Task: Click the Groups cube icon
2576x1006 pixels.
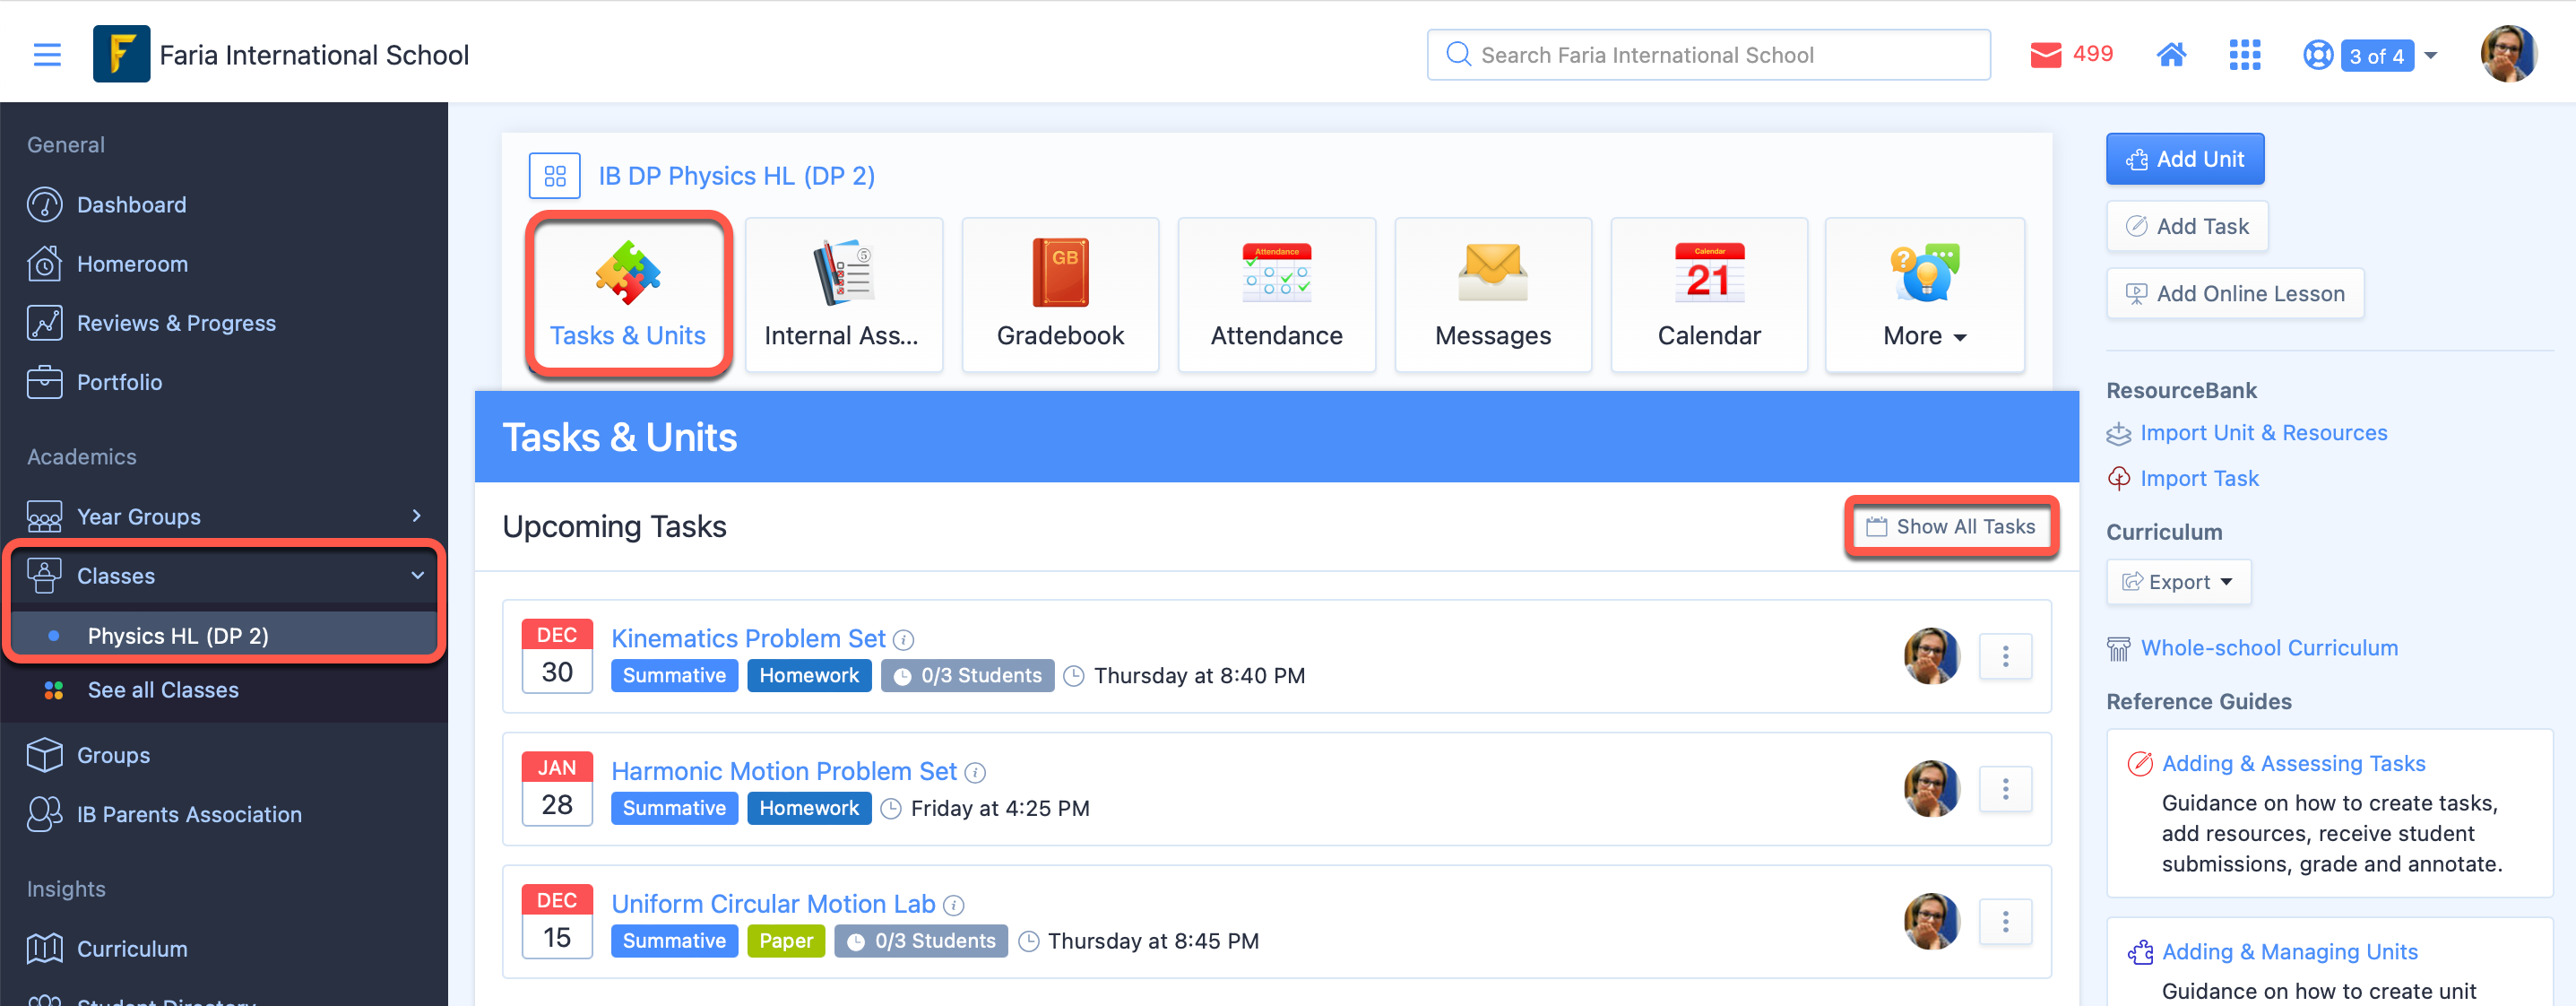Action: pyautogui.click(x=44, y=755)
